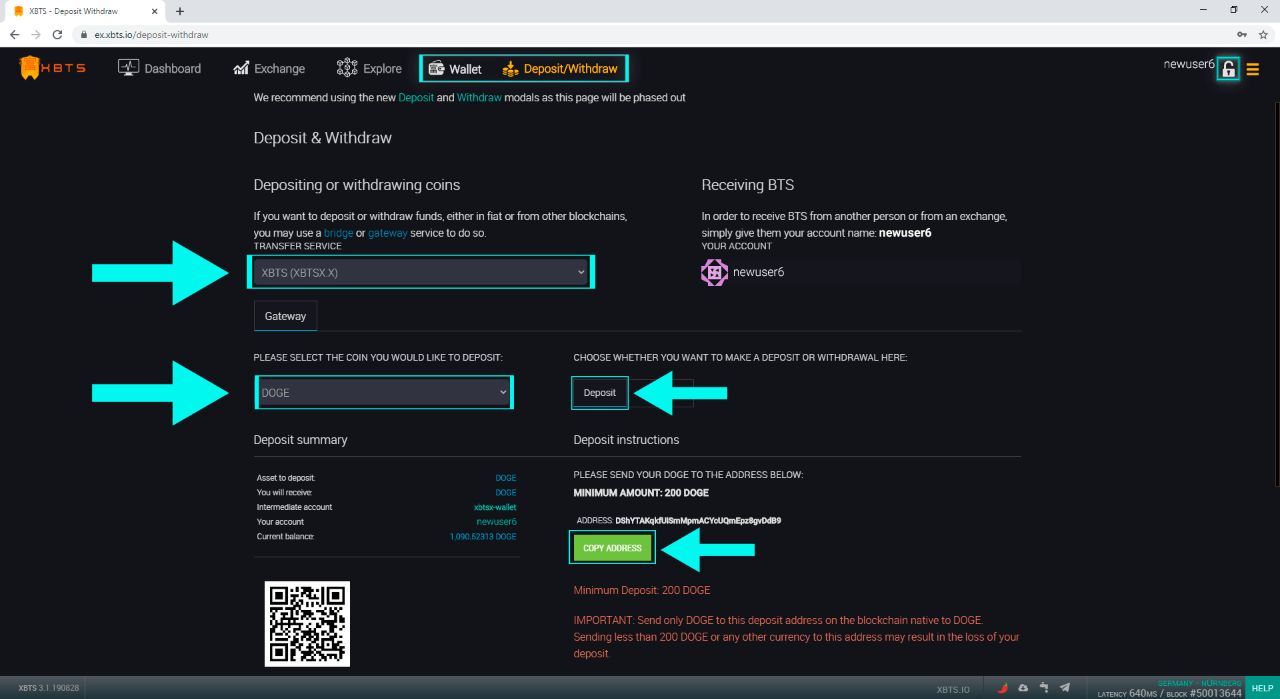Select the Gateway tab
Screen dimensions: 1280x699
click(x=285, y=316)
